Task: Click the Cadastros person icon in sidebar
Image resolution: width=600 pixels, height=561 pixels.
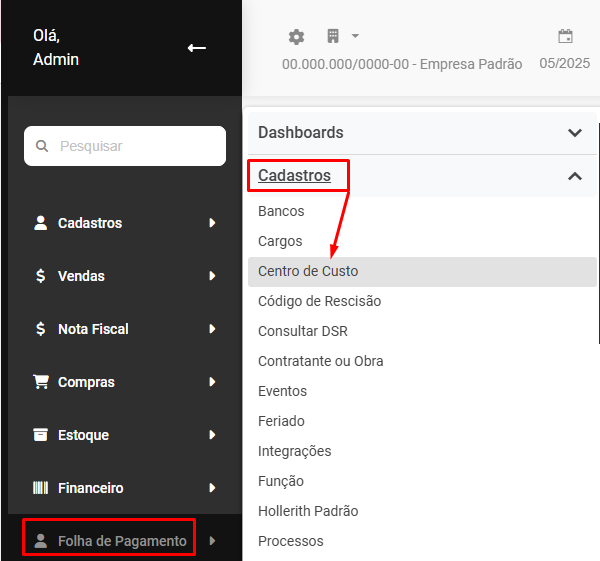Action: (x=41, y=223)
